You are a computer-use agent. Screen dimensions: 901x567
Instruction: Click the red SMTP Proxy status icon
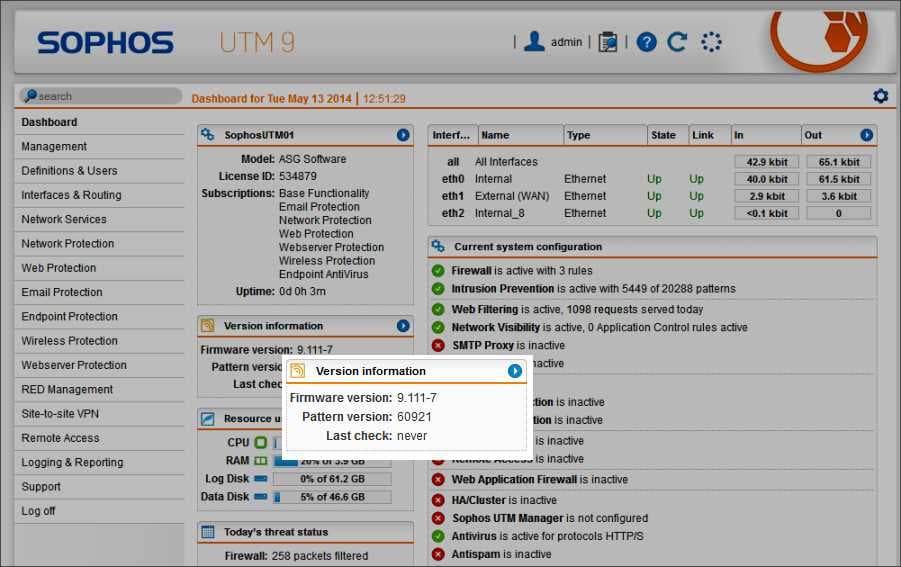(438, 346)
